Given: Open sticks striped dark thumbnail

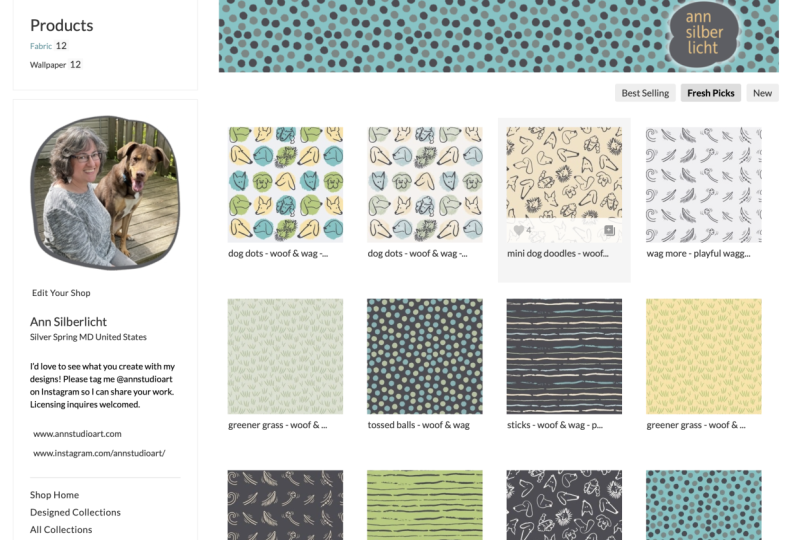Looking at the screenshot, I should (564, 356).
